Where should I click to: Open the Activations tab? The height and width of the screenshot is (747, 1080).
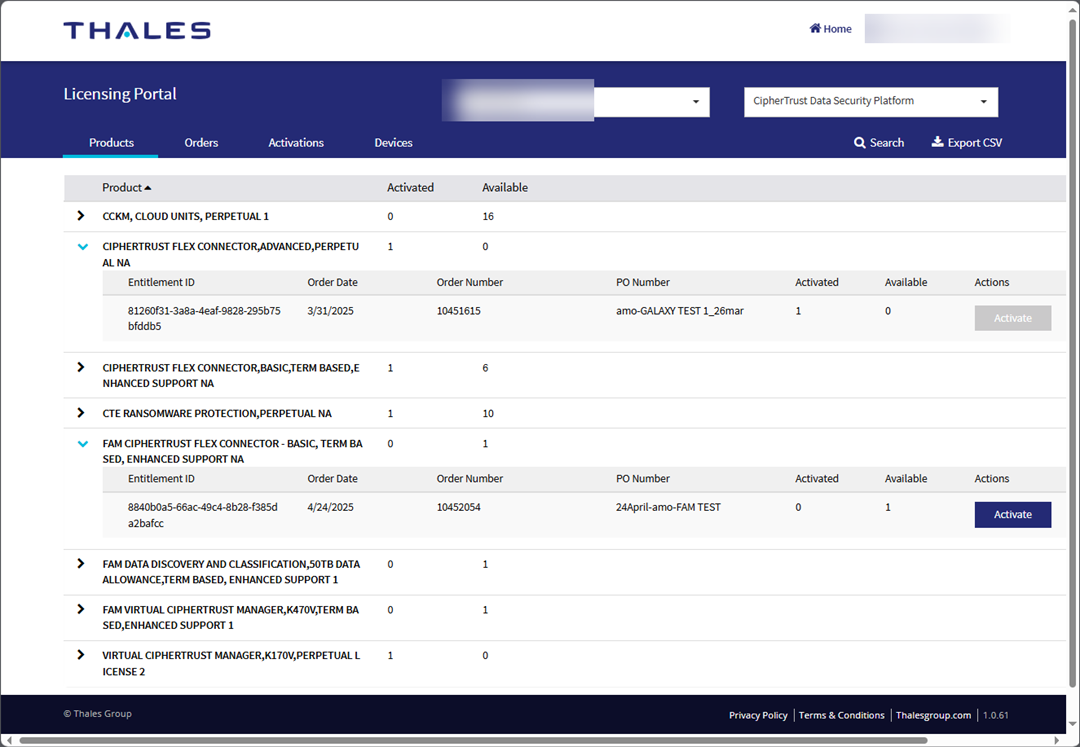[295, 142]
